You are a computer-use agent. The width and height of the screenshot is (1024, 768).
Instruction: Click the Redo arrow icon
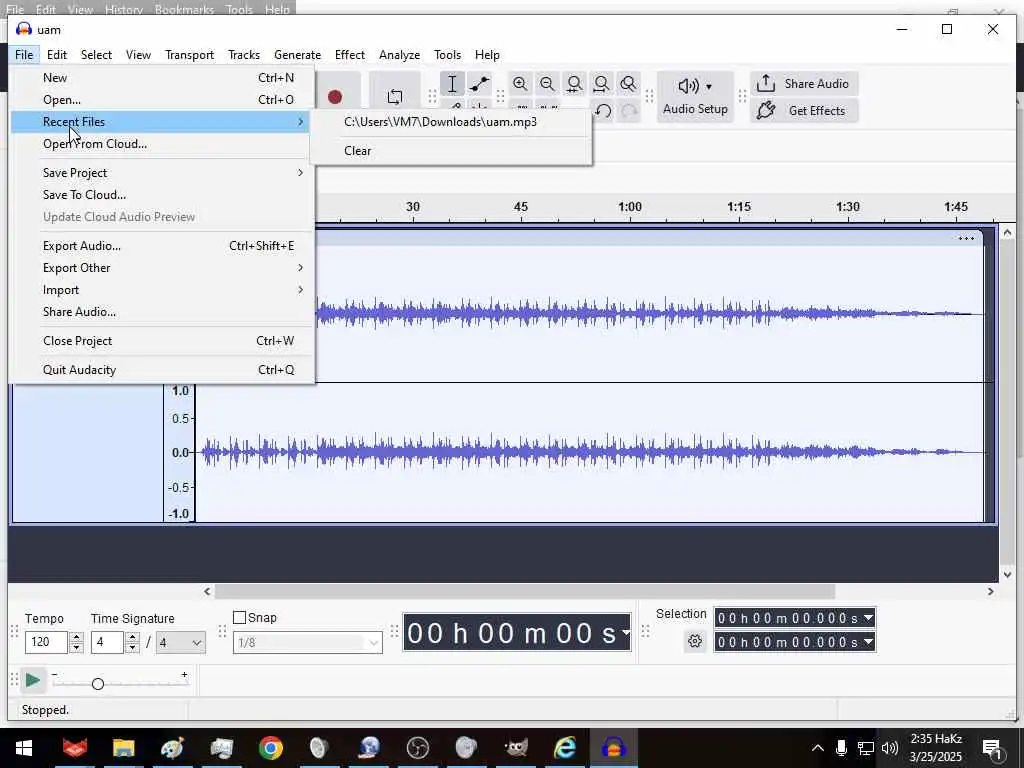630,111
